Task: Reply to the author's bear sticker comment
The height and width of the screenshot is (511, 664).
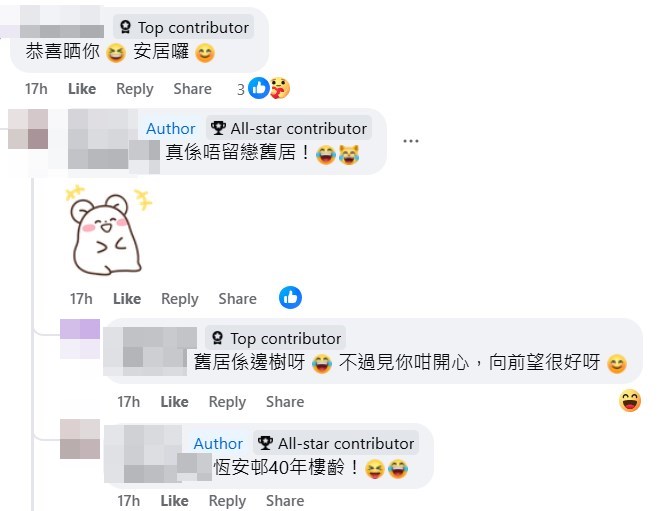Action: pos(180,299)
